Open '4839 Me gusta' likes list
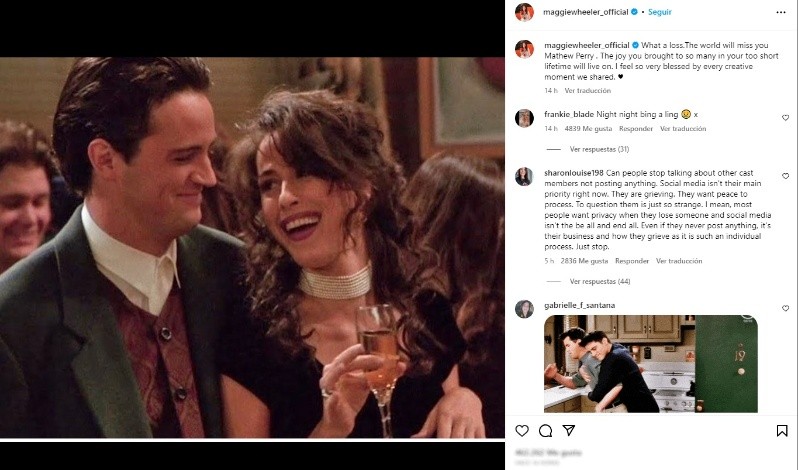 click(x=588, y=129)
